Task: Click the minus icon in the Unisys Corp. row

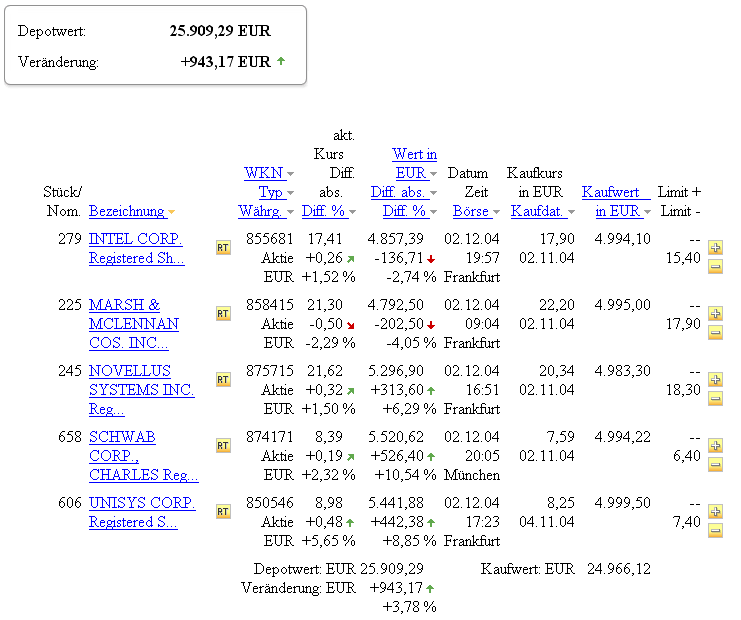Action: click(715, 531)
